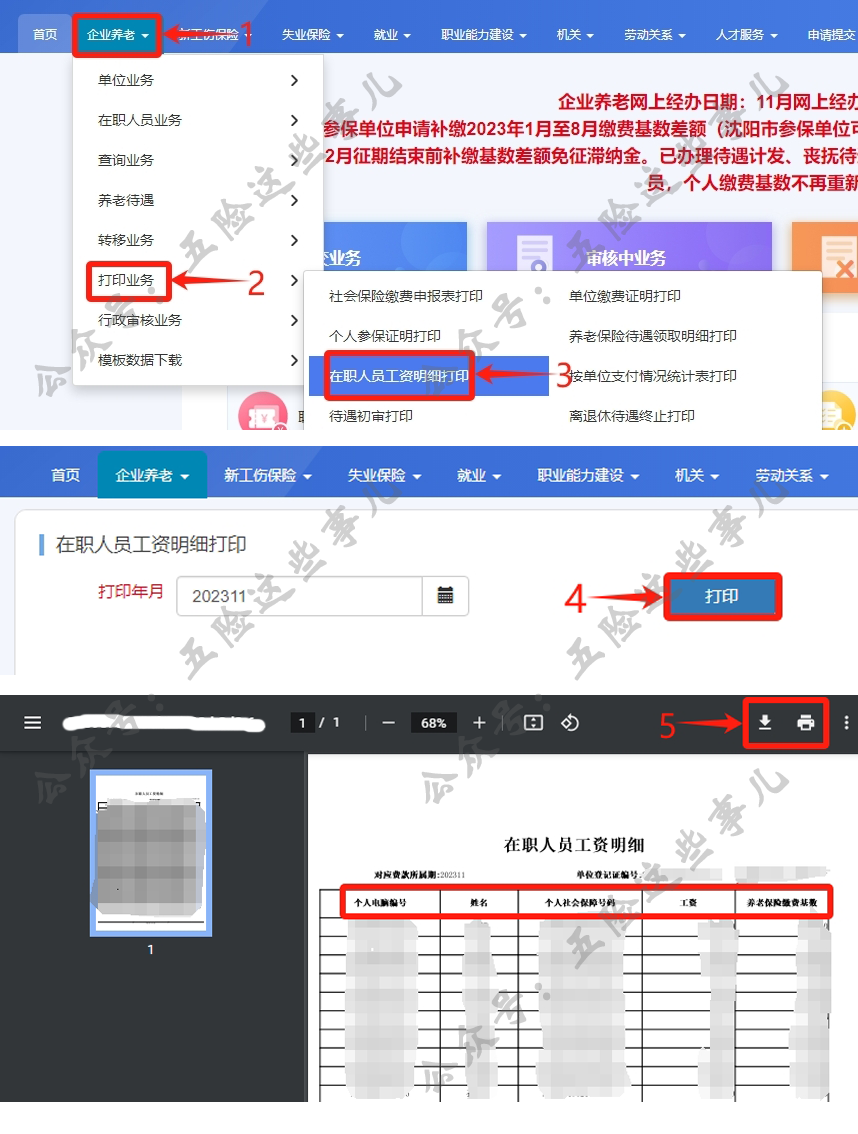The image size is (858, 1134).
Task: Select the page 1 thumbnail preview
Action: tap(150, 853)
